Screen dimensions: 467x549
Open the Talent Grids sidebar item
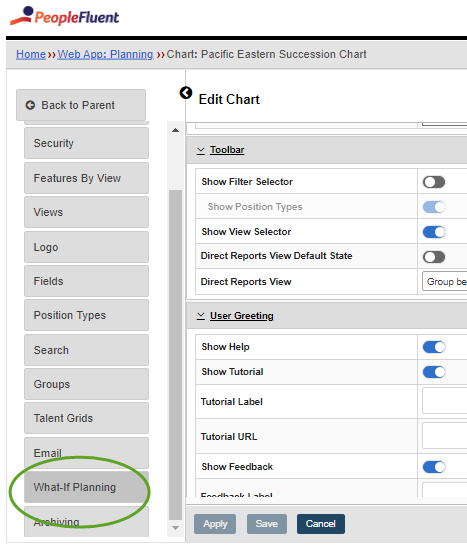click(x=86, y=418)
